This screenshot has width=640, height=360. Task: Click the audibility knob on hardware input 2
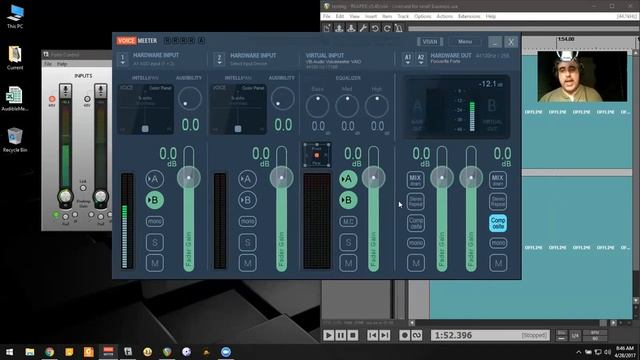click(x=282, y=99)
